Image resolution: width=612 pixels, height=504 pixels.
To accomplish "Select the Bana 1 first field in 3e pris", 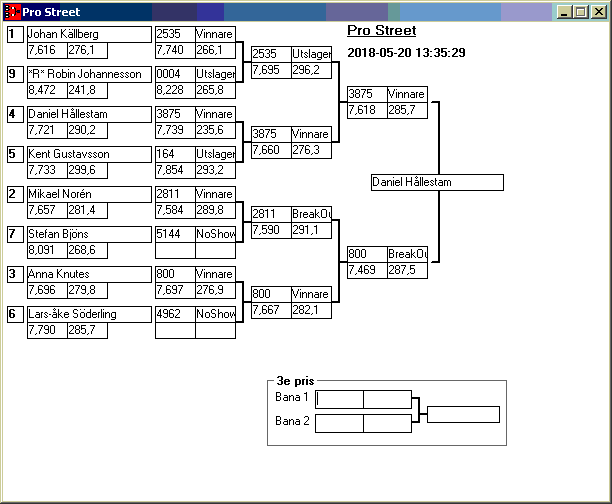I will (x=339, y=399).
